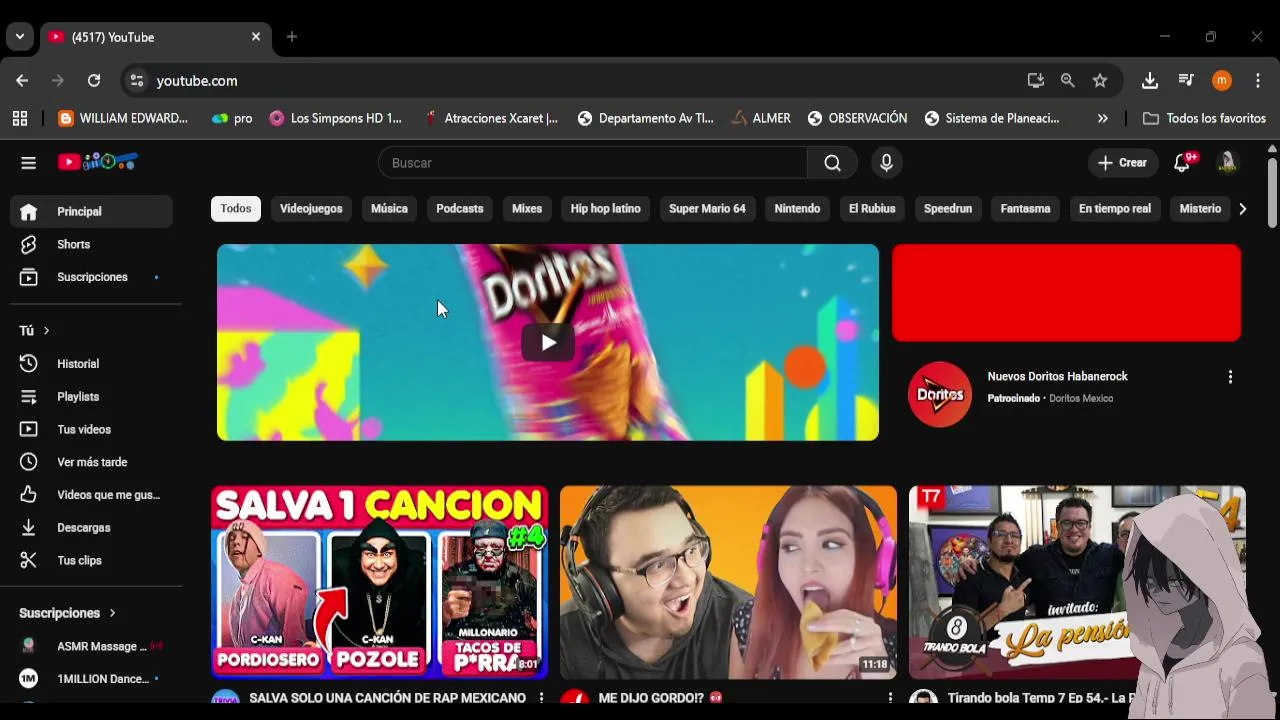Click the Buscar search field

coord(593,163)
